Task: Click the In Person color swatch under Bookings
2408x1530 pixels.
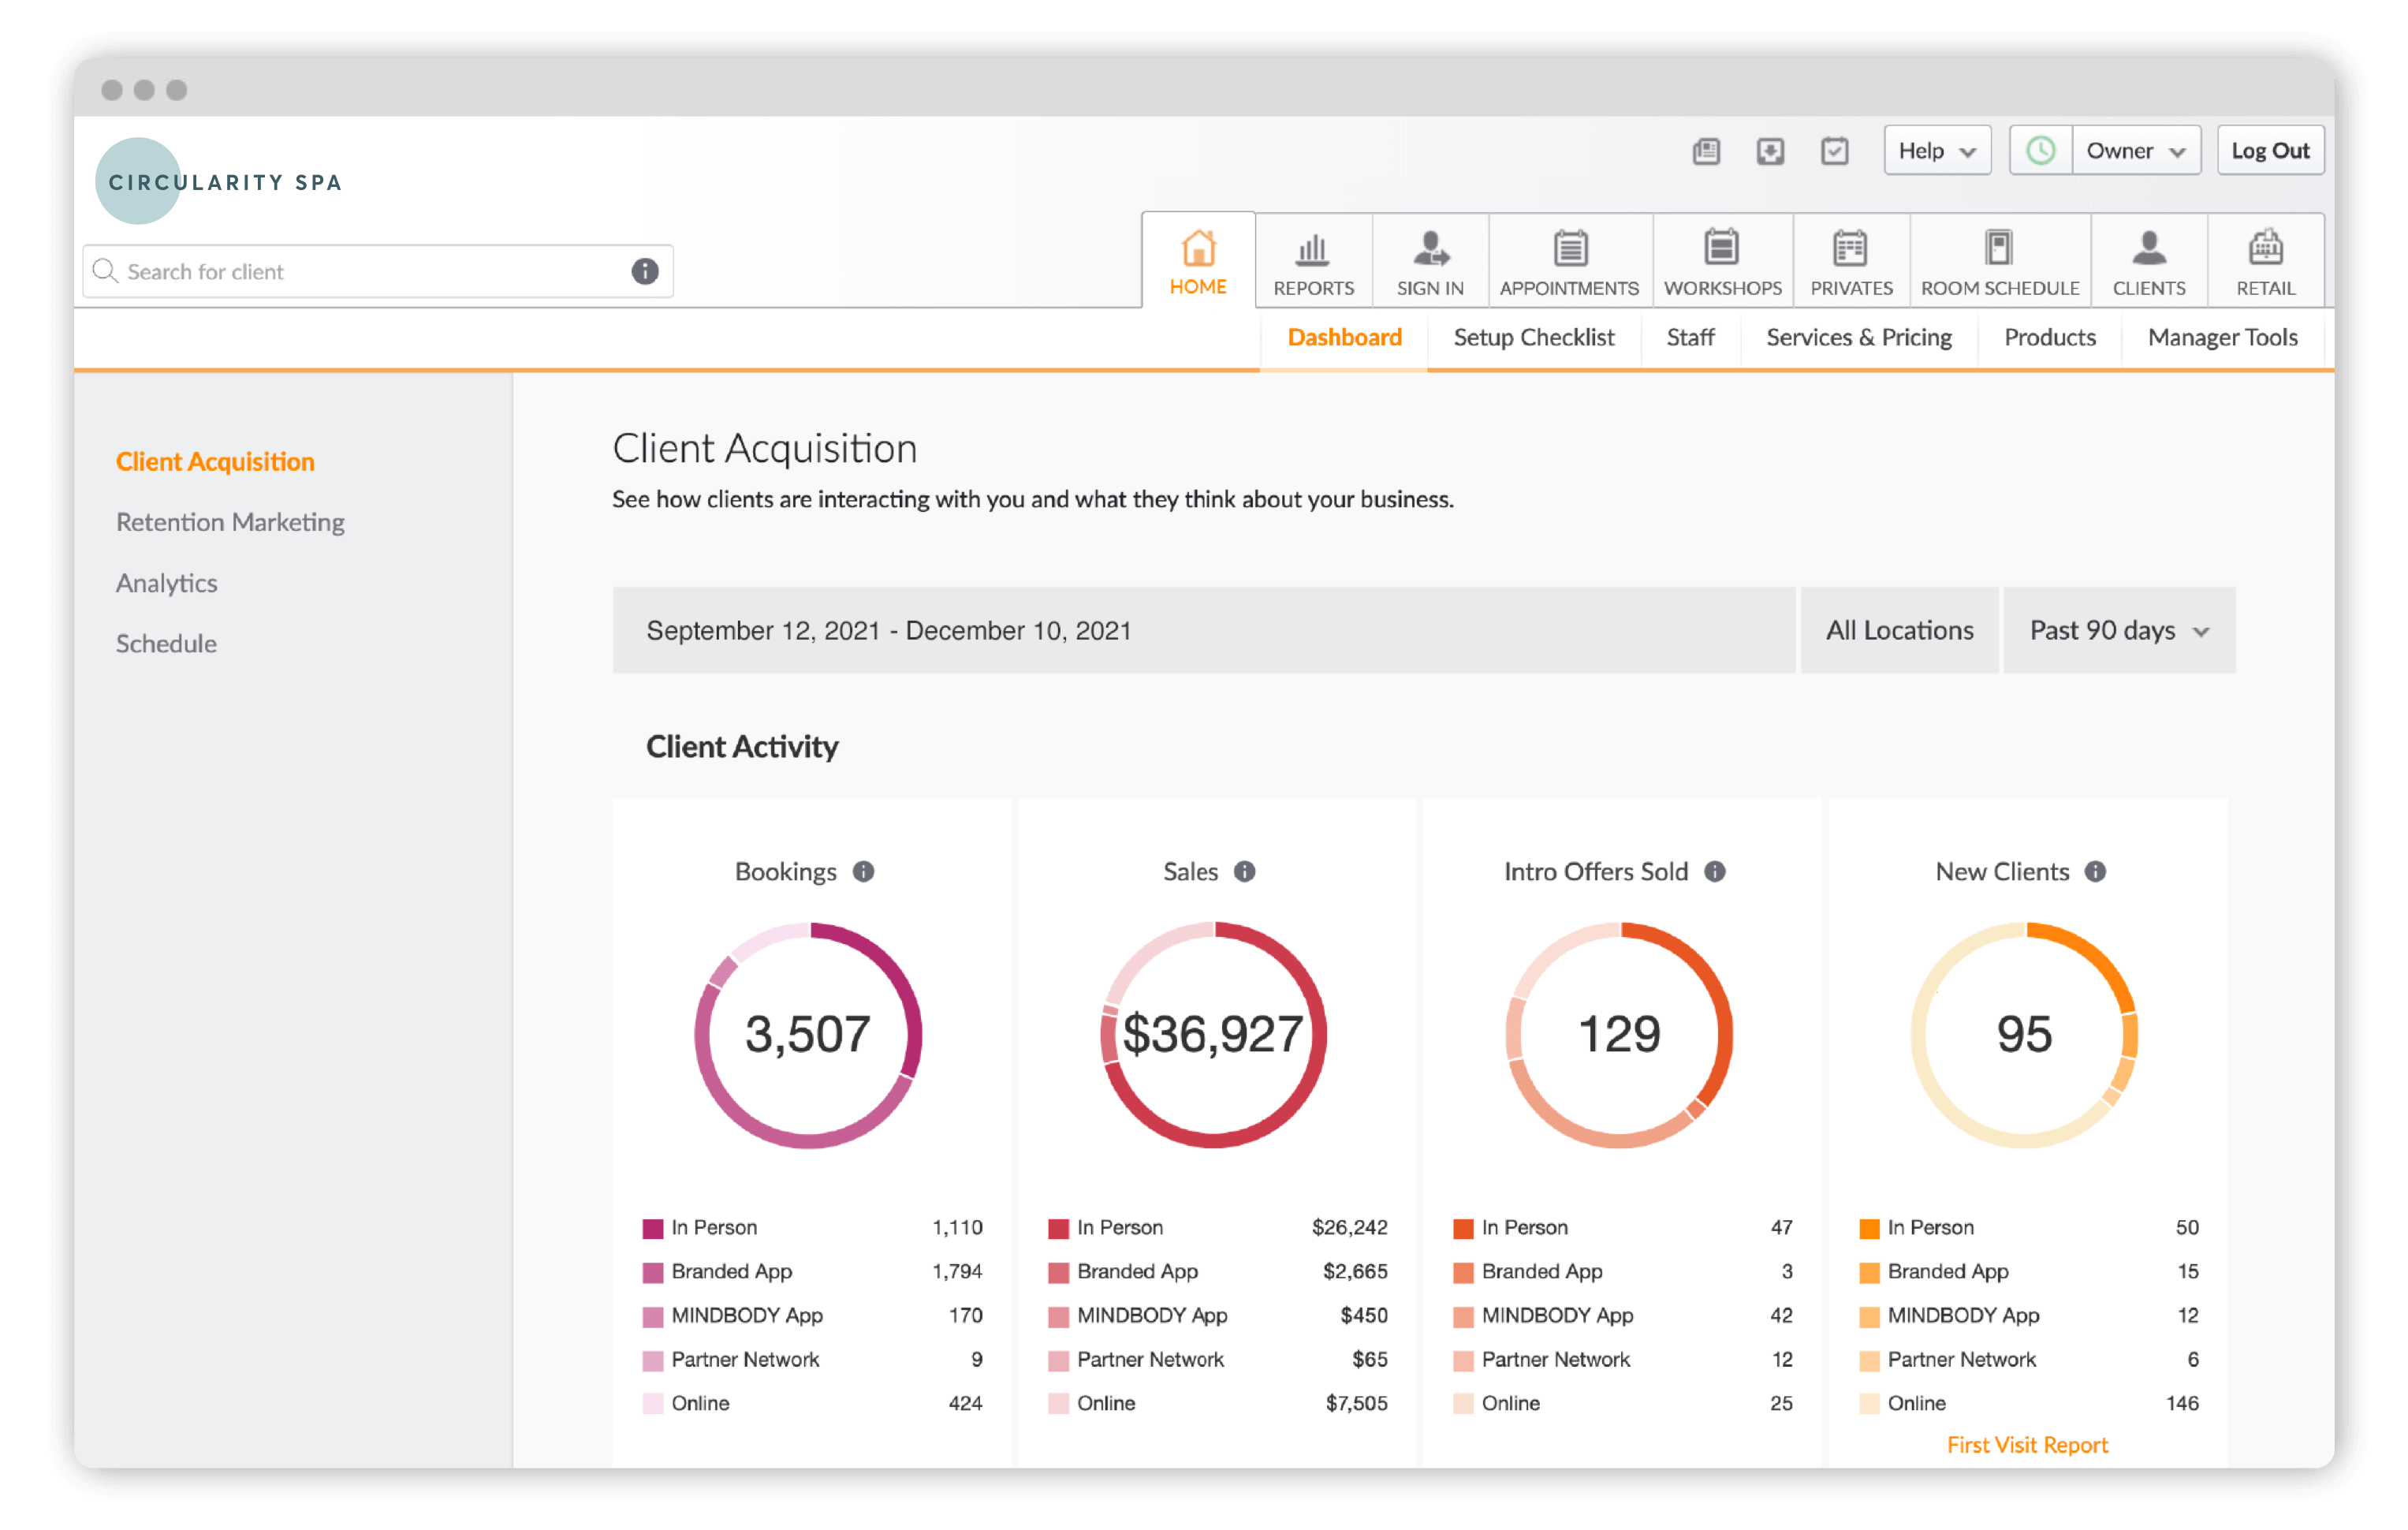Action: click(x=653, y=1229)
